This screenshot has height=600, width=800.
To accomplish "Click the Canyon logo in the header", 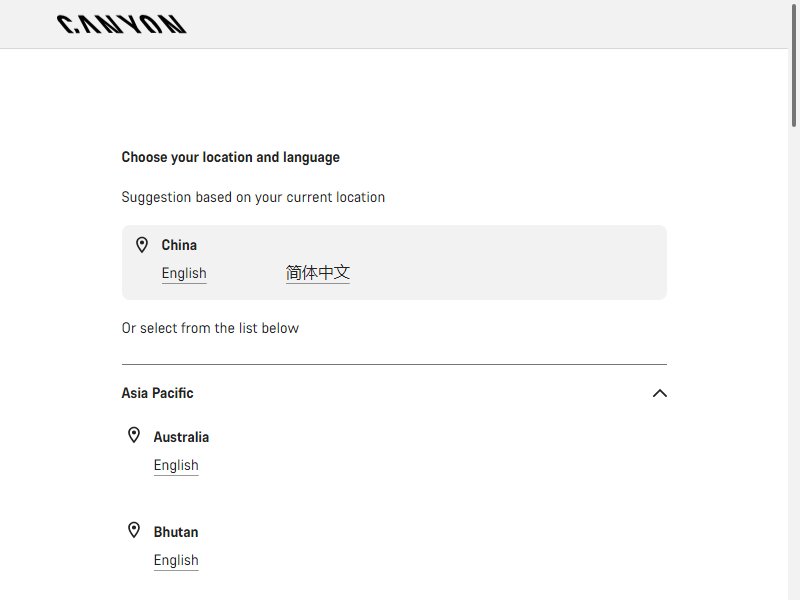I will [121, 24].
